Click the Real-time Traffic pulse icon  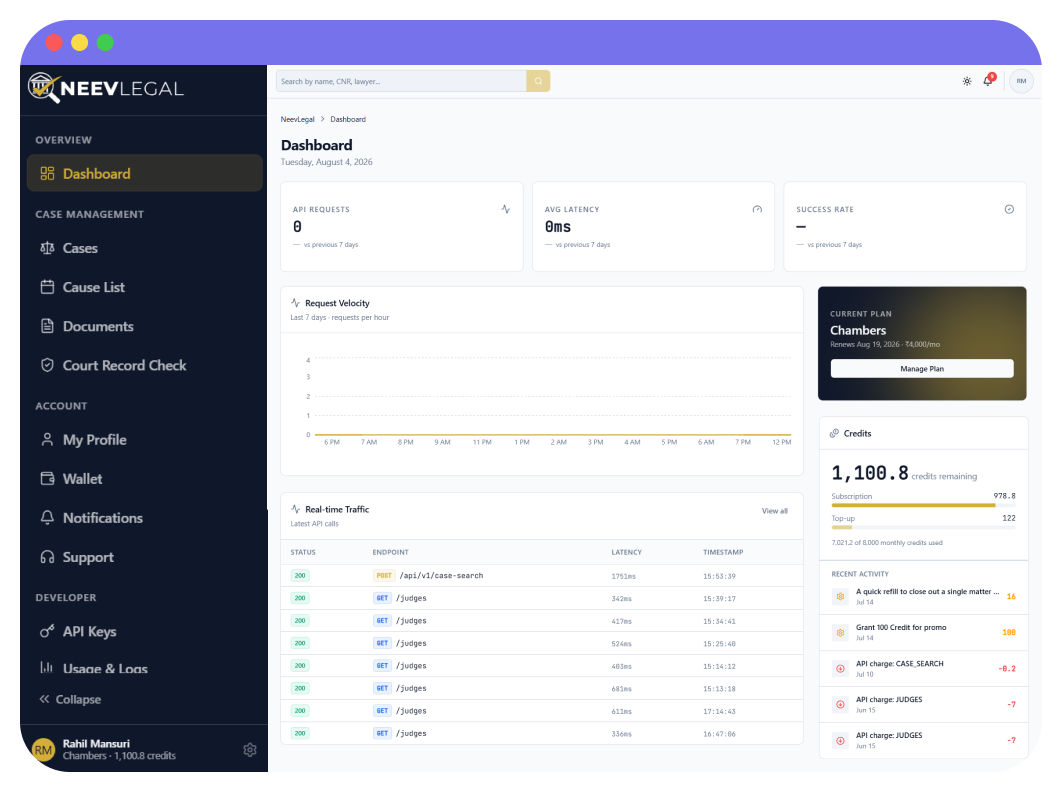(295, 509)
